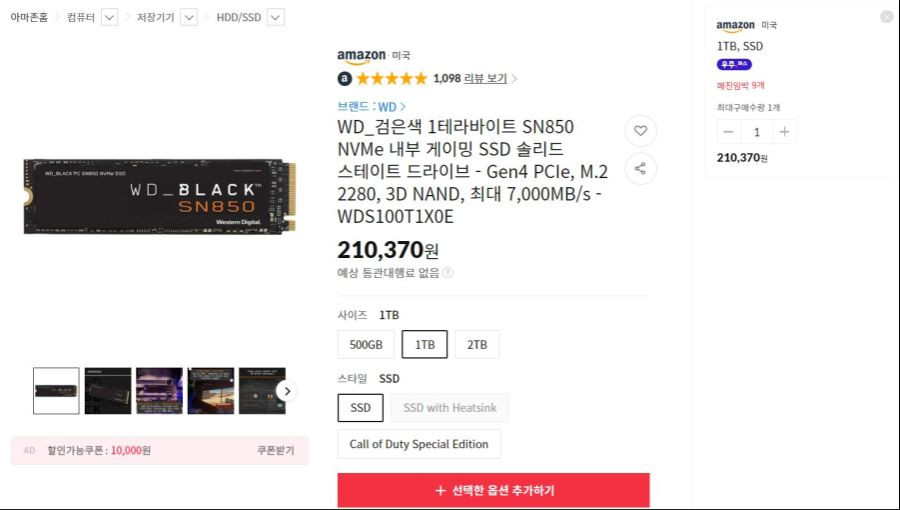Click the Amazon logo above reviews
The width and height of the screenshot is (900, 510).
click(361, 56)
